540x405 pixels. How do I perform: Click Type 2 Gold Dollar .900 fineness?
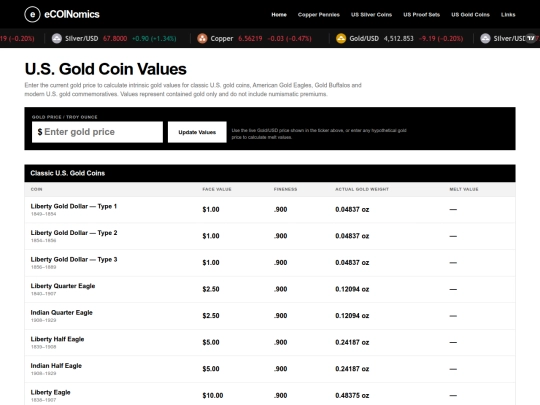tap(281, 236)
